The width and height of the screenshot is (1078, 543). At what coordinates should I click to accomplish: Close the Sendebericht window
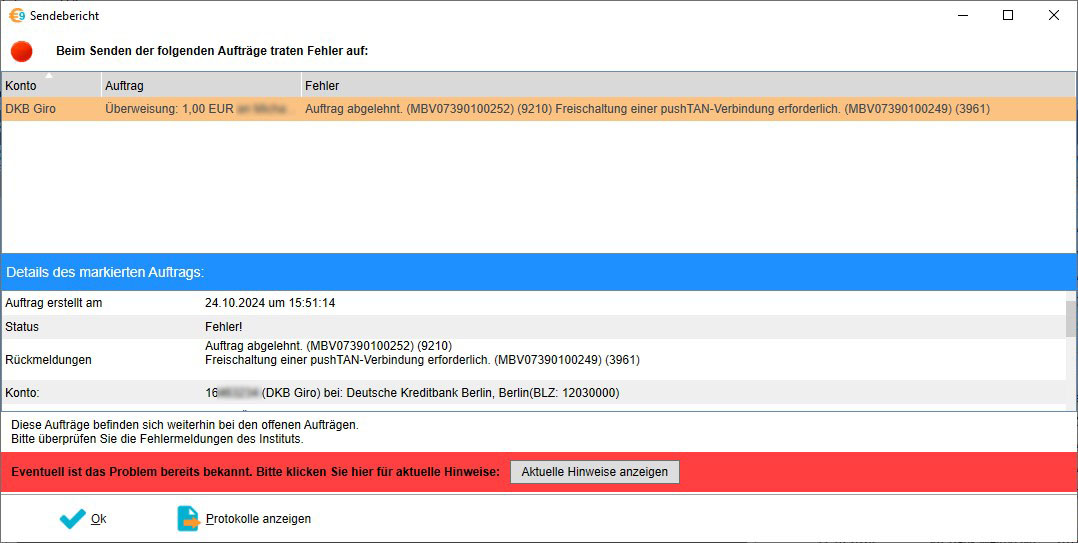click(1053, 15)
